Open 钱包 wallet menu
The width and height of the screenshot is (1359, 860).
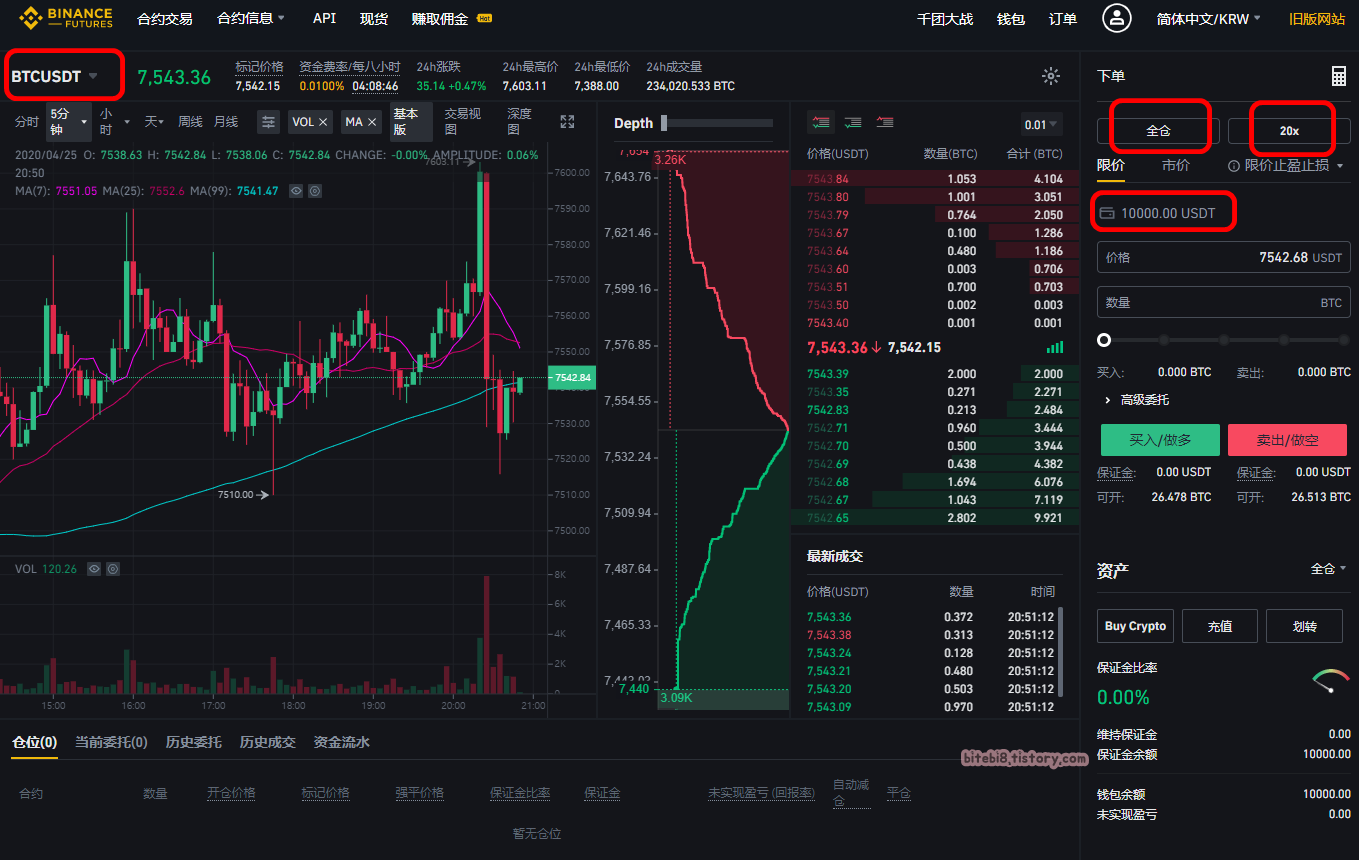coord(1011,19)
